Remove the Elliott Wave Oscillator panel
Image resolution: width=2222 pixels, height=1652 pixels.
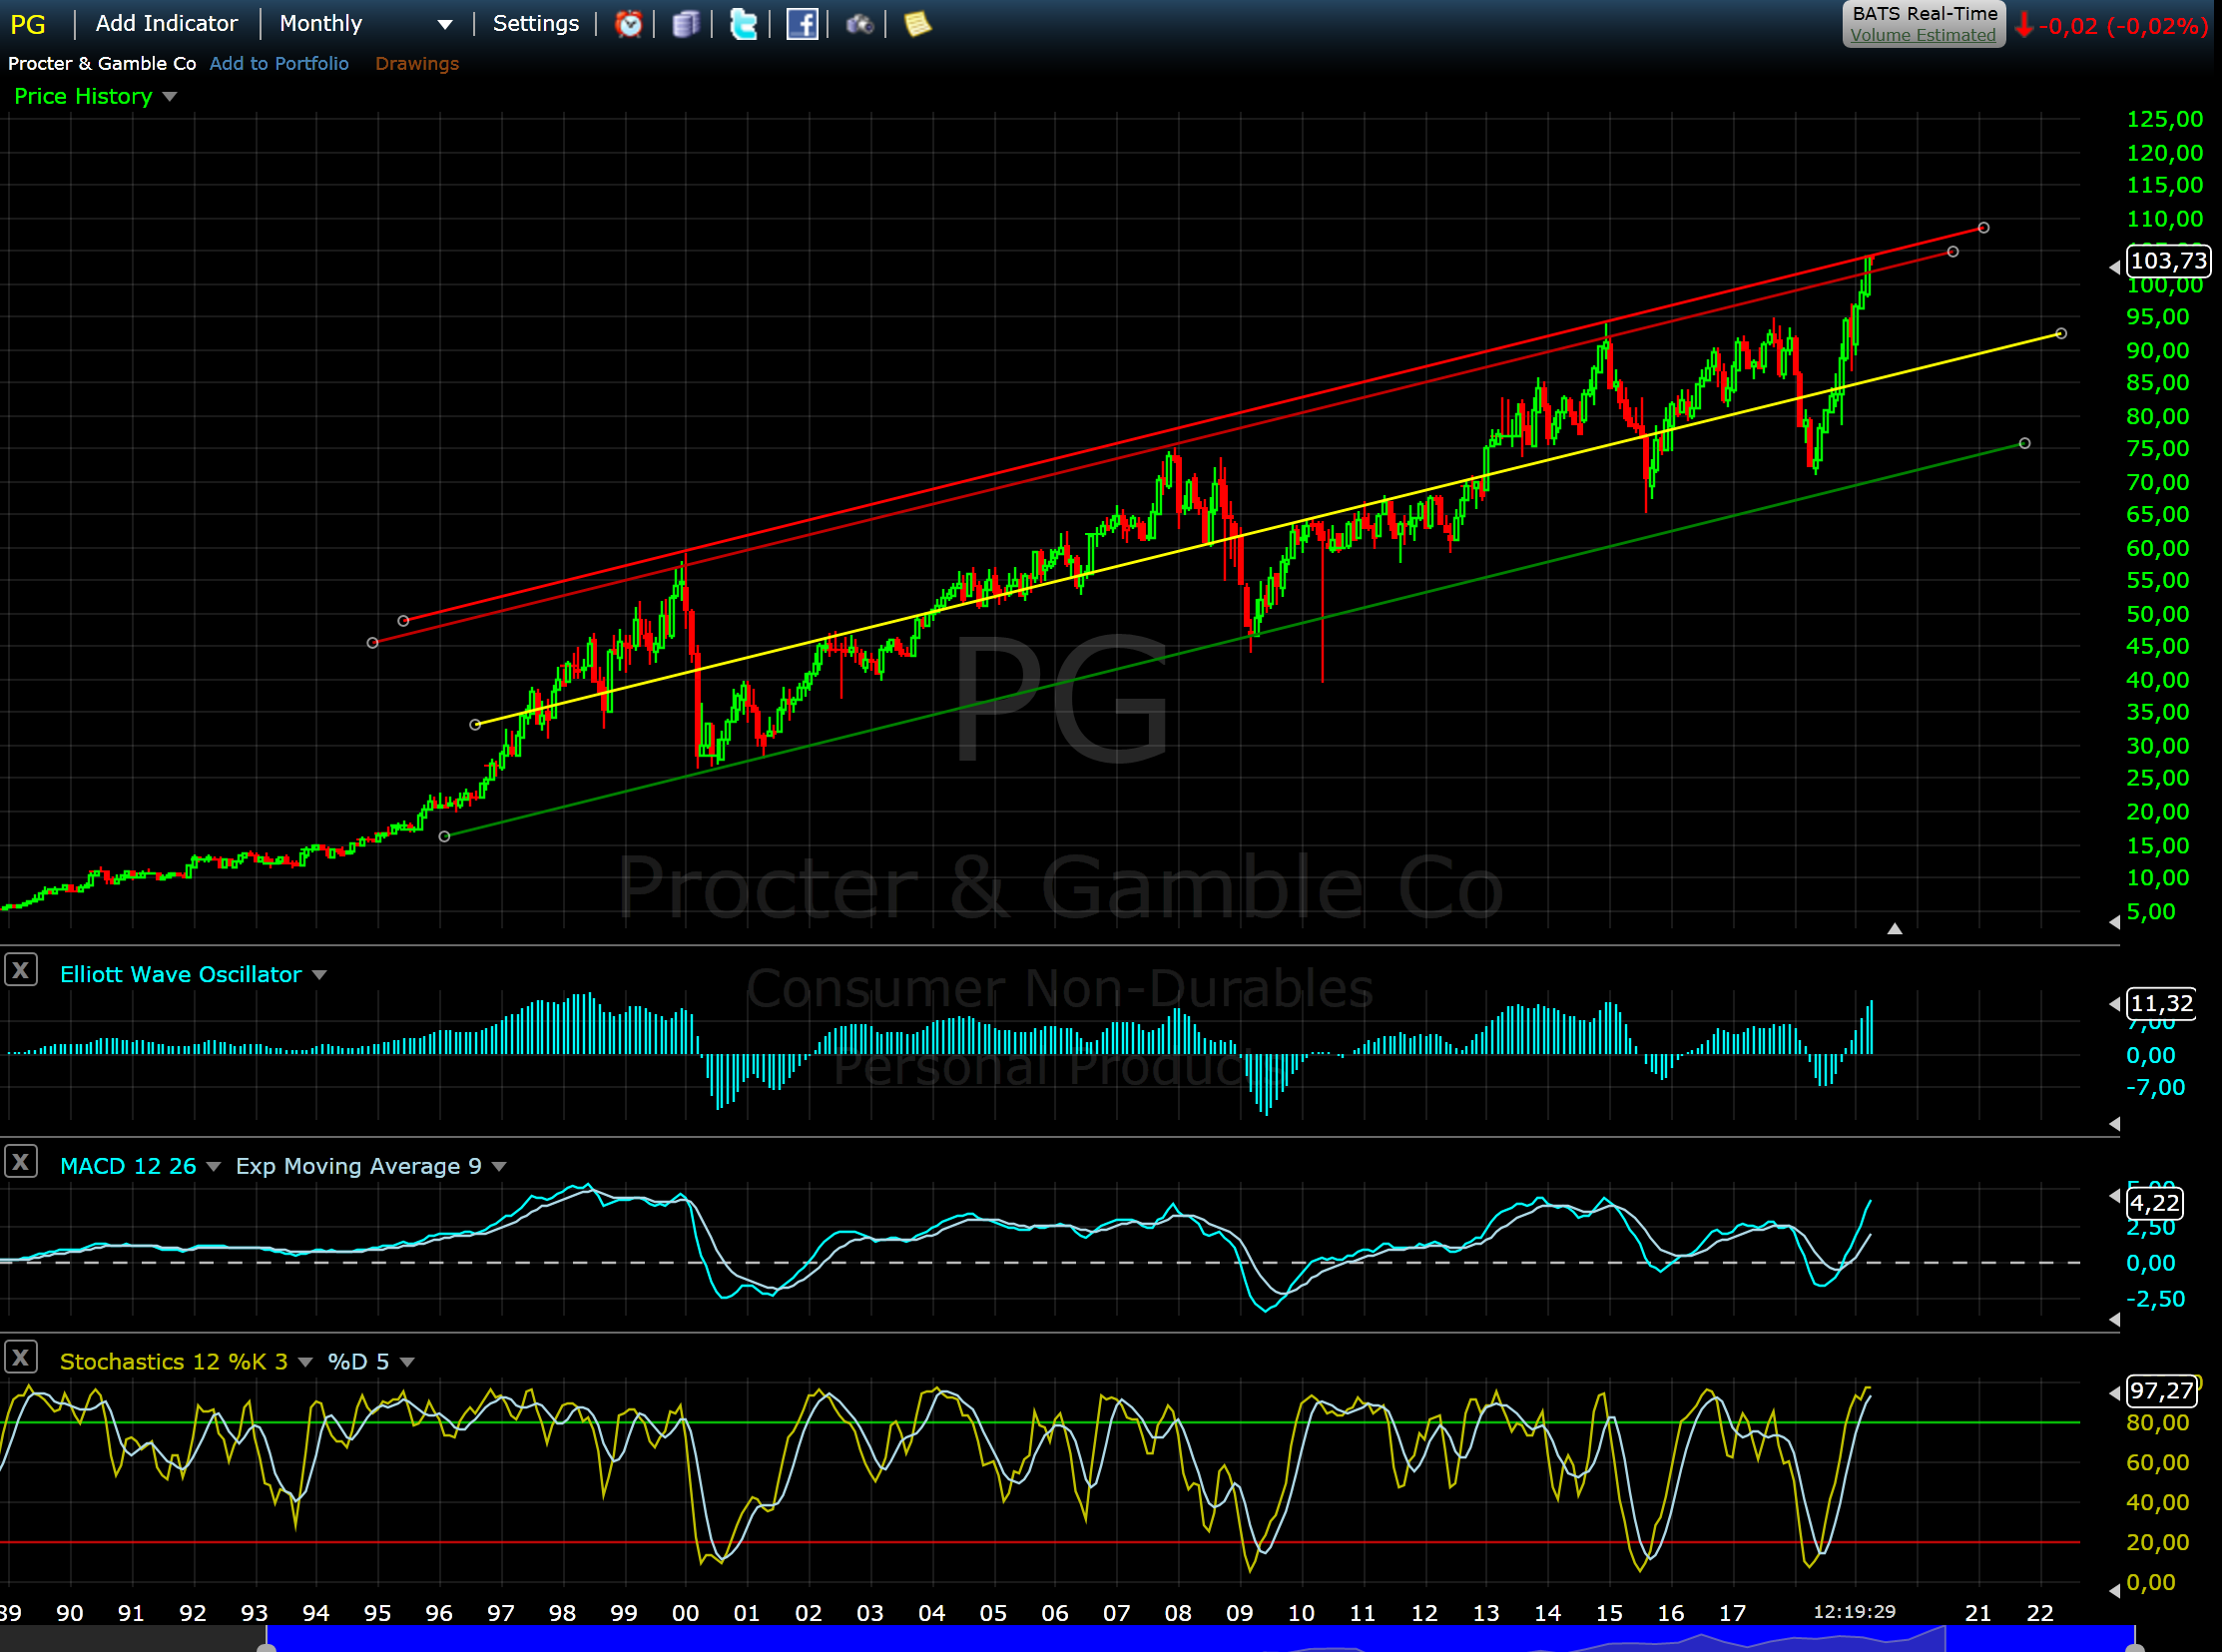21,970
